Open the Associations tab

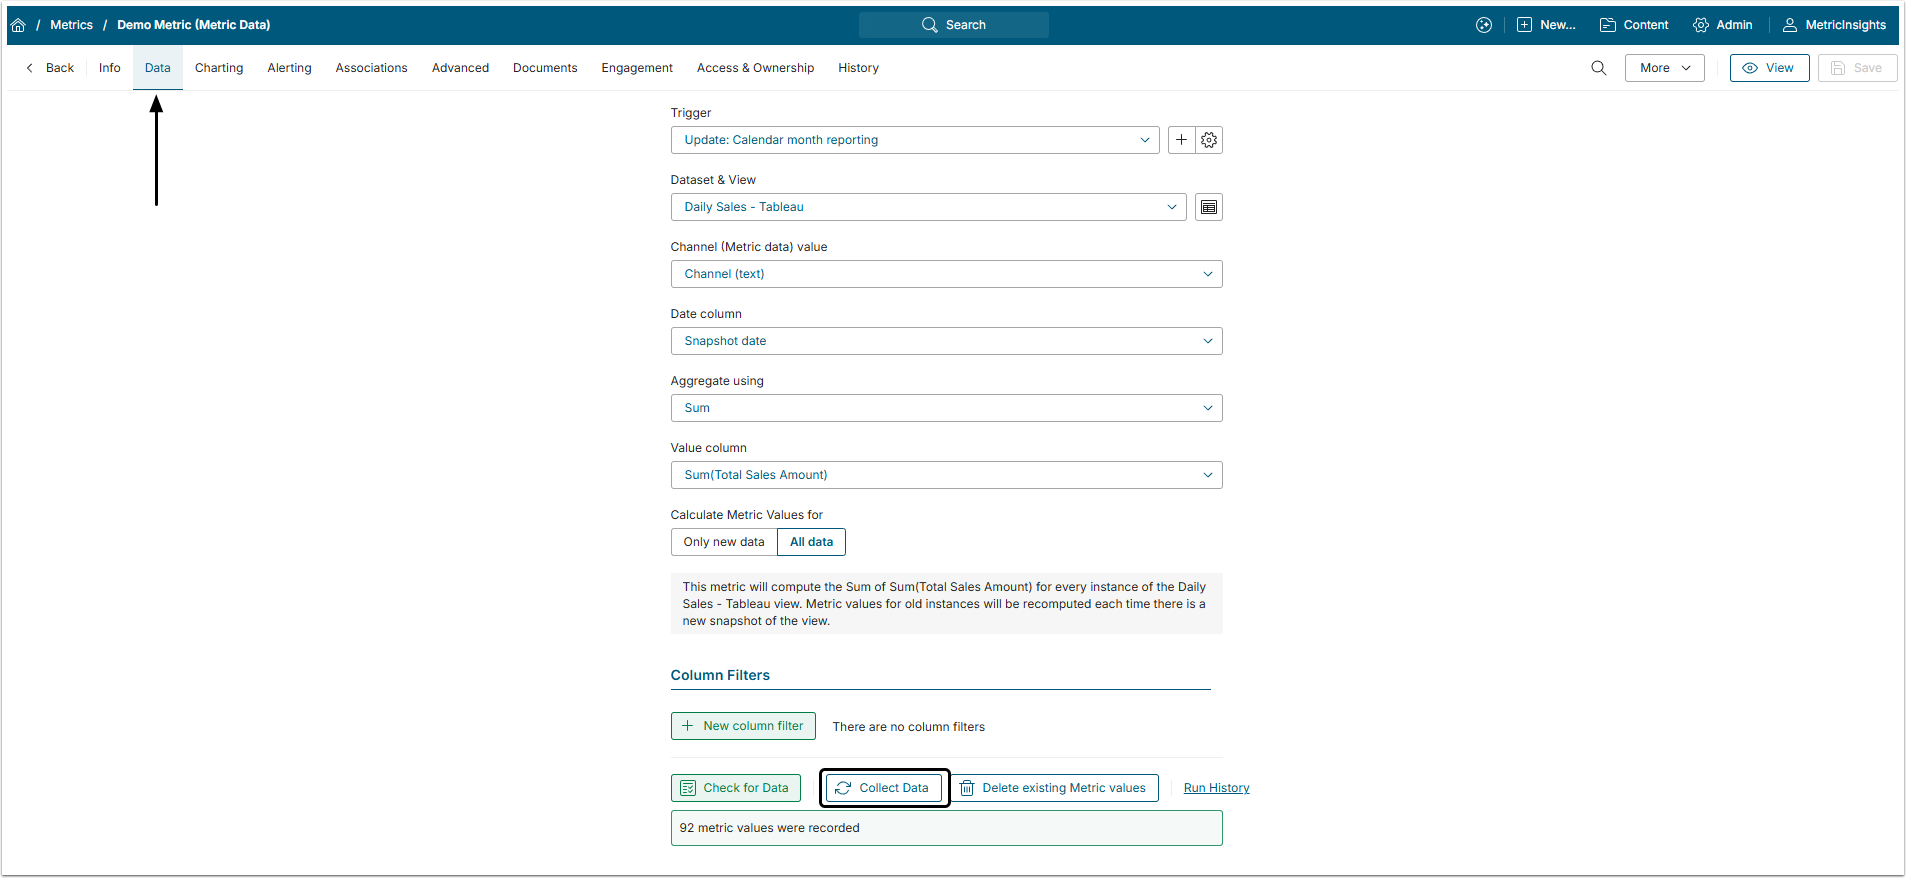(372, 68)
